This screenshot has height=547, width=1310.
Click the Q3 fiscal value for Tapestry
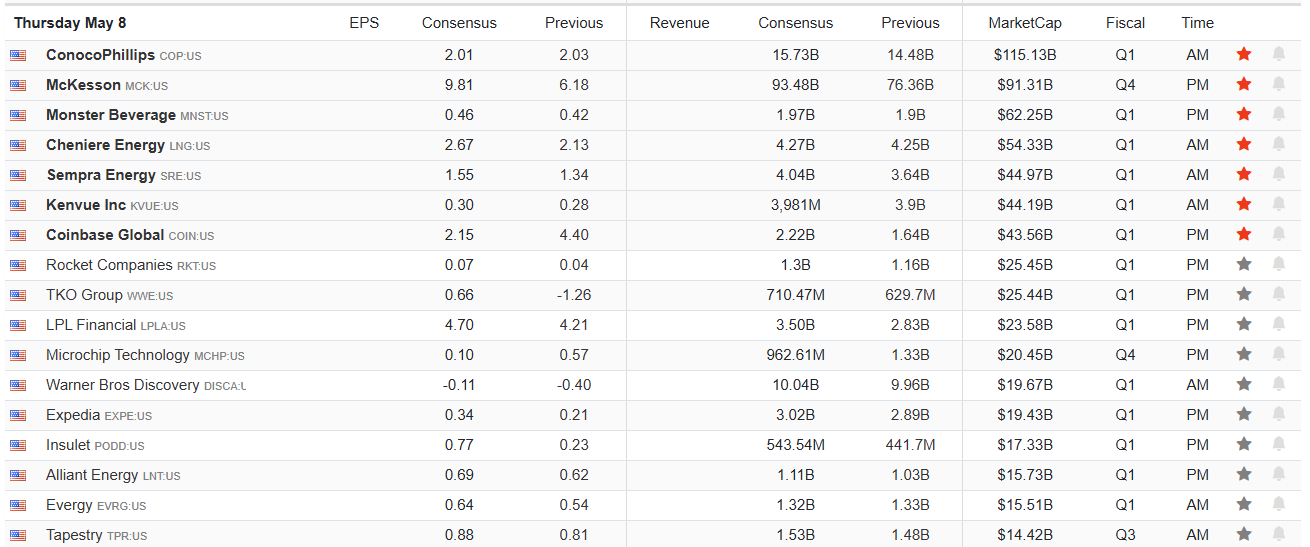pos(1126,535)
